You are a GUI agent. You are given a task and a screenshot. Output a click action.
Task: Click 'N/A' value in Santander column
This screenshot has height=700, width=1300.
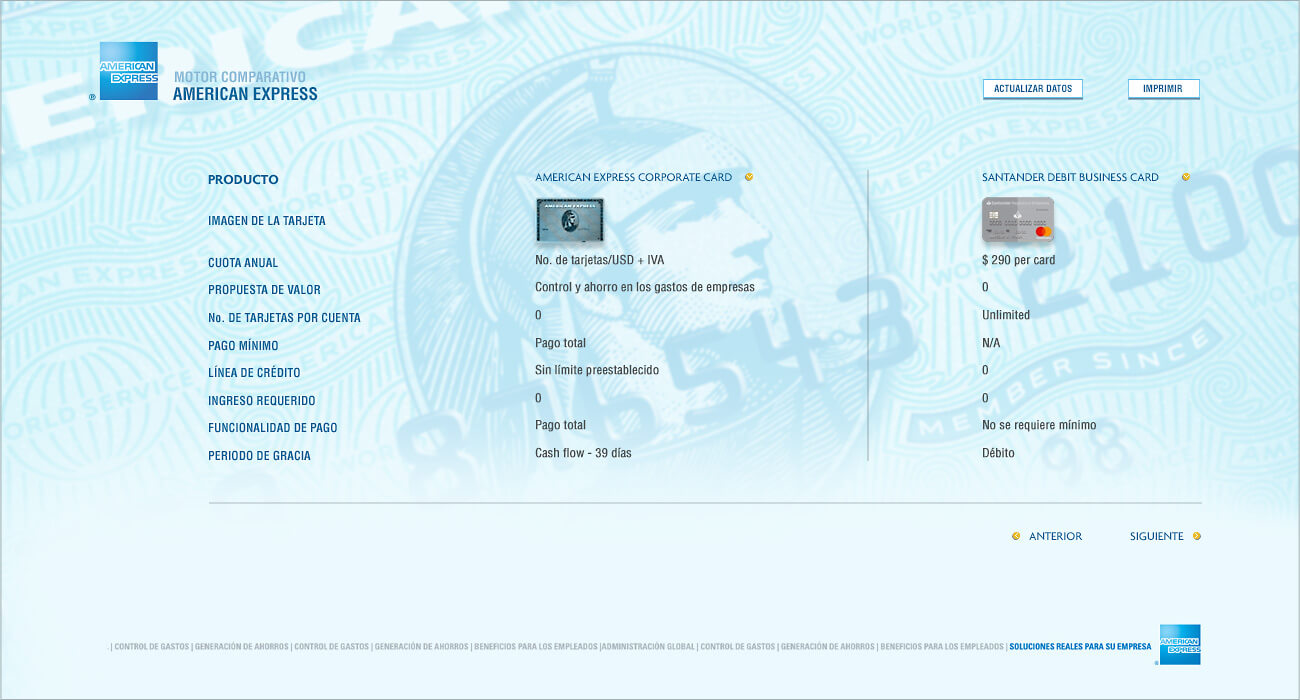pos(991,343)
